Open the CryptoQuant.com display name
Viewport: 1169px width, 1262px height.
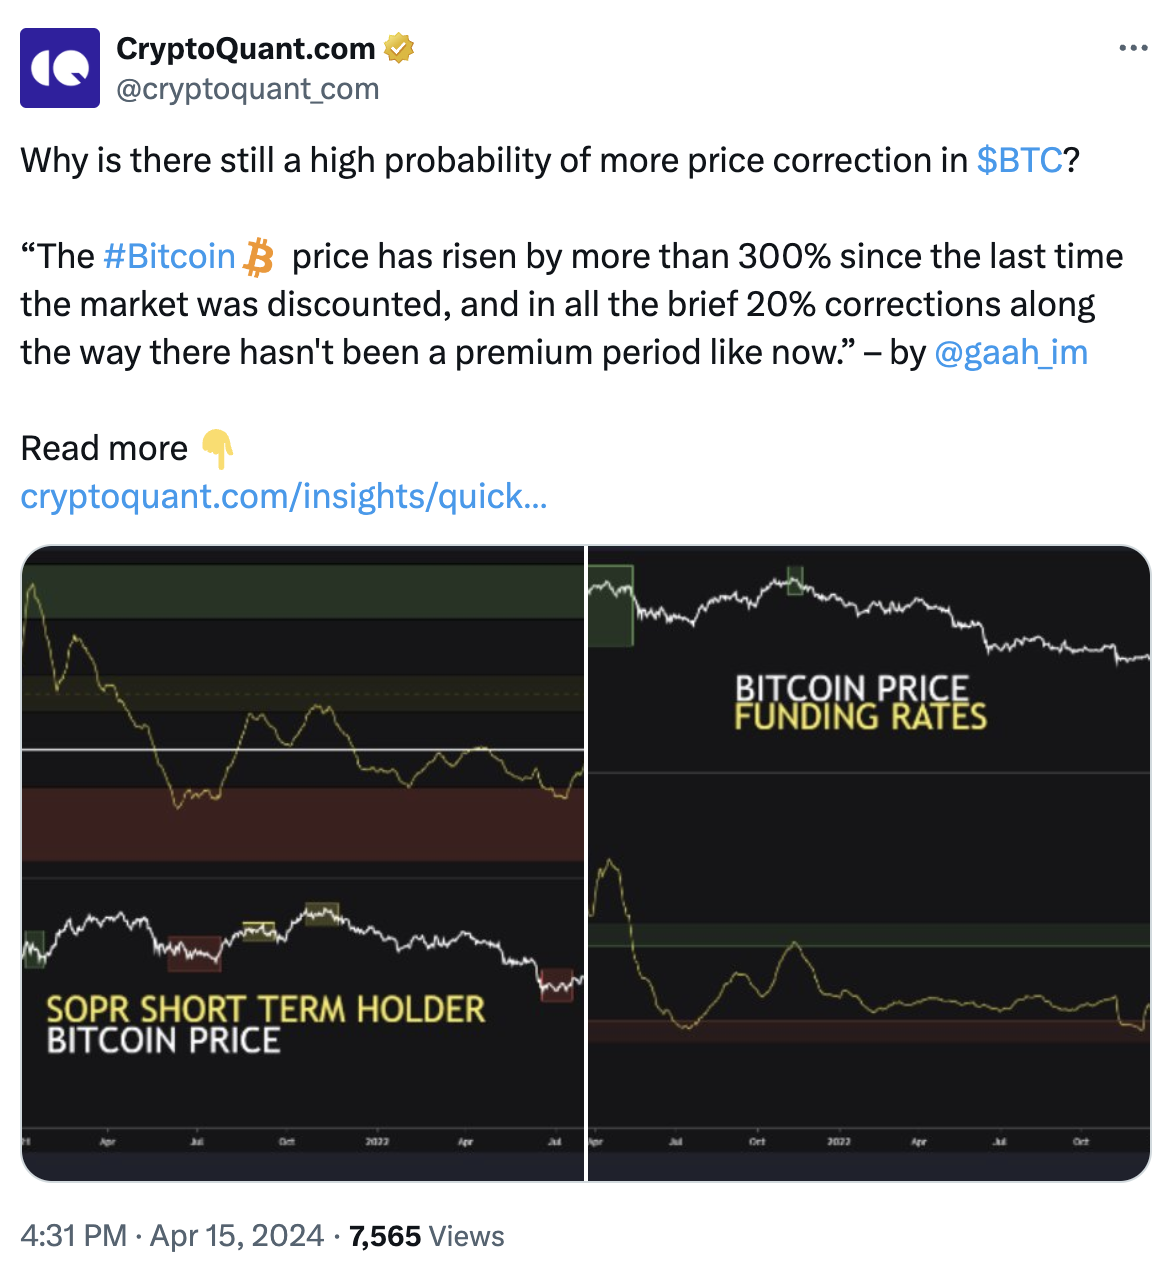(x=246, y=48)
